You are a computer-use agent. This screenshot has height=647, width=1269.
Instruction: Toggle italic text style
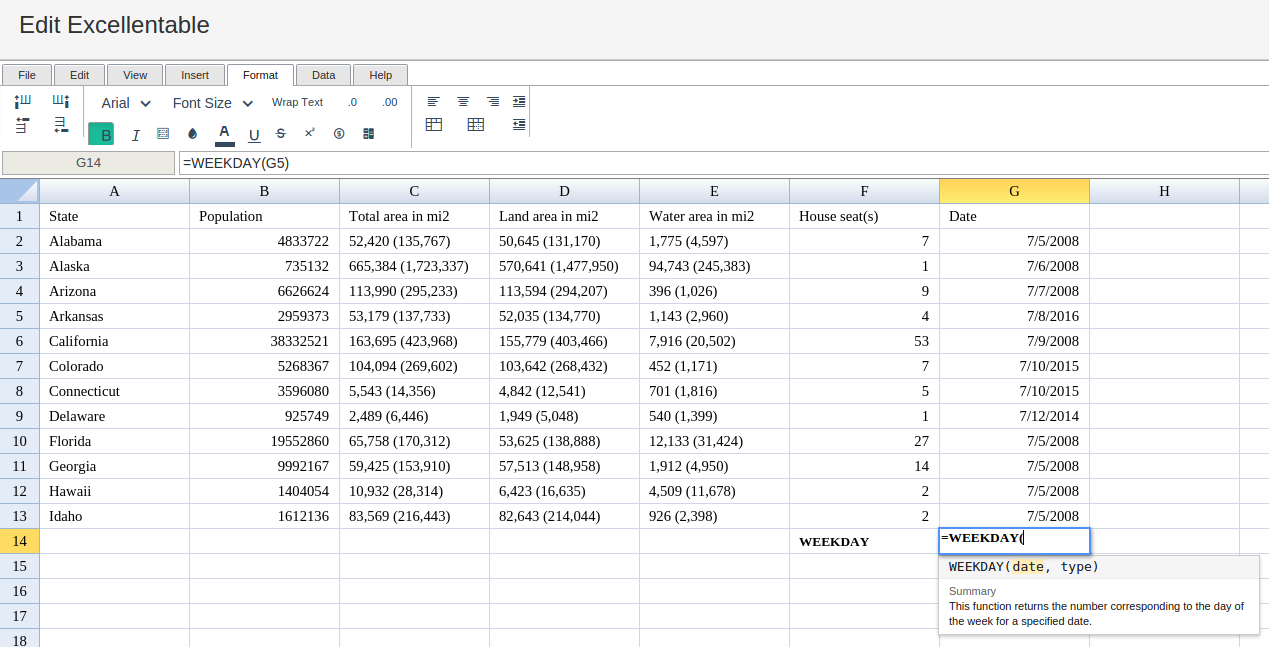click(x=135, y=135)
